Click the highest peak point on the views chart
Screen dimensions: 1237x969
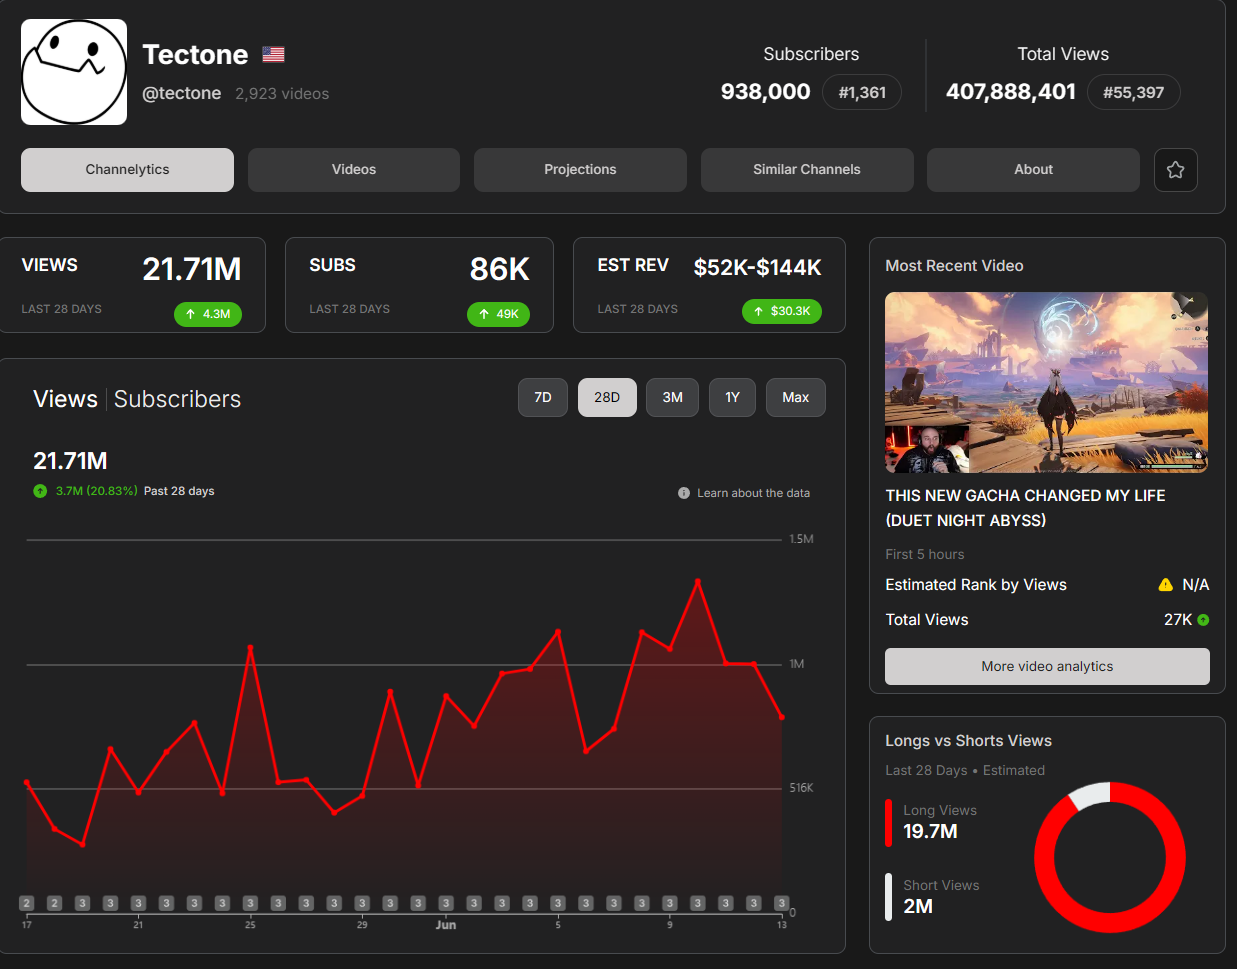(x=698, y=581)
